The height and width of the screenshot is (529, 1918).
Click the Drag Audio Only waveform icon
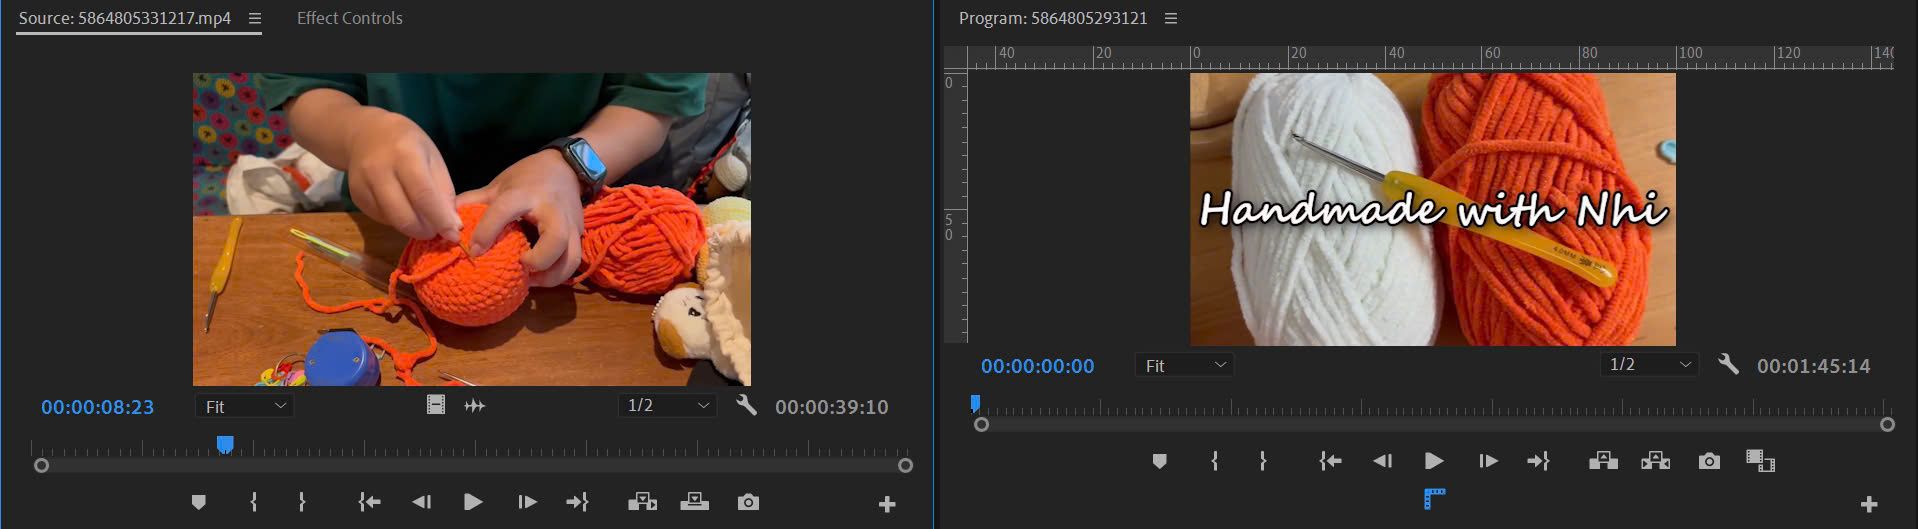click(x=475, y=405)
